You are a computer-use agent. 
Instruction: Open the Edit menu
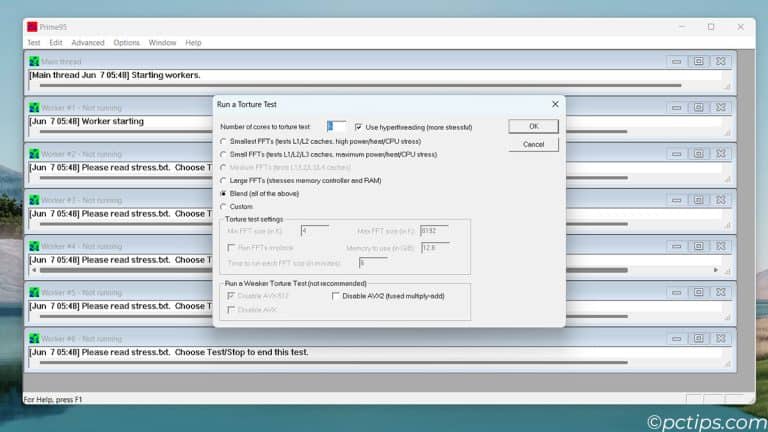tap(56, 43)
